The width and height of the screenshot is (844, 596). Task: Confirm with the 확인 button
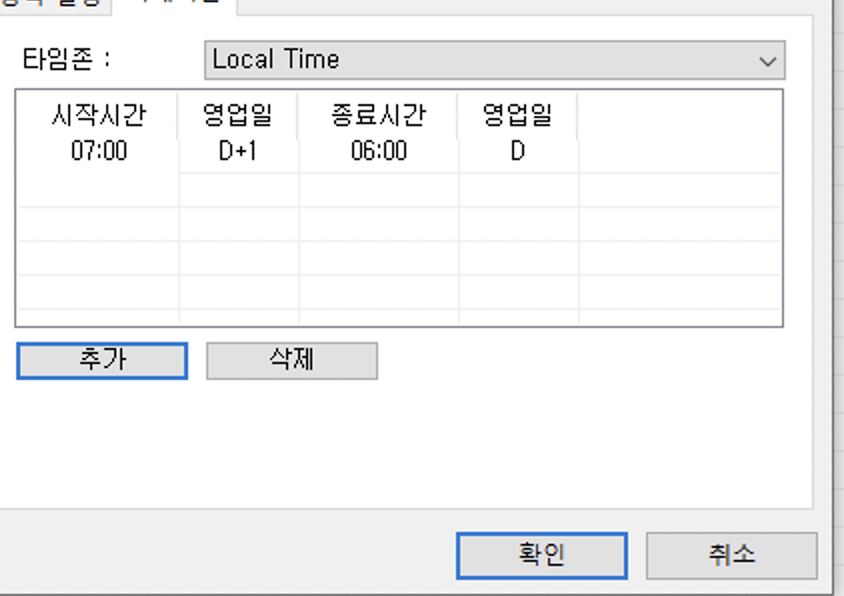pyautogui.click(x=541, y=555)
